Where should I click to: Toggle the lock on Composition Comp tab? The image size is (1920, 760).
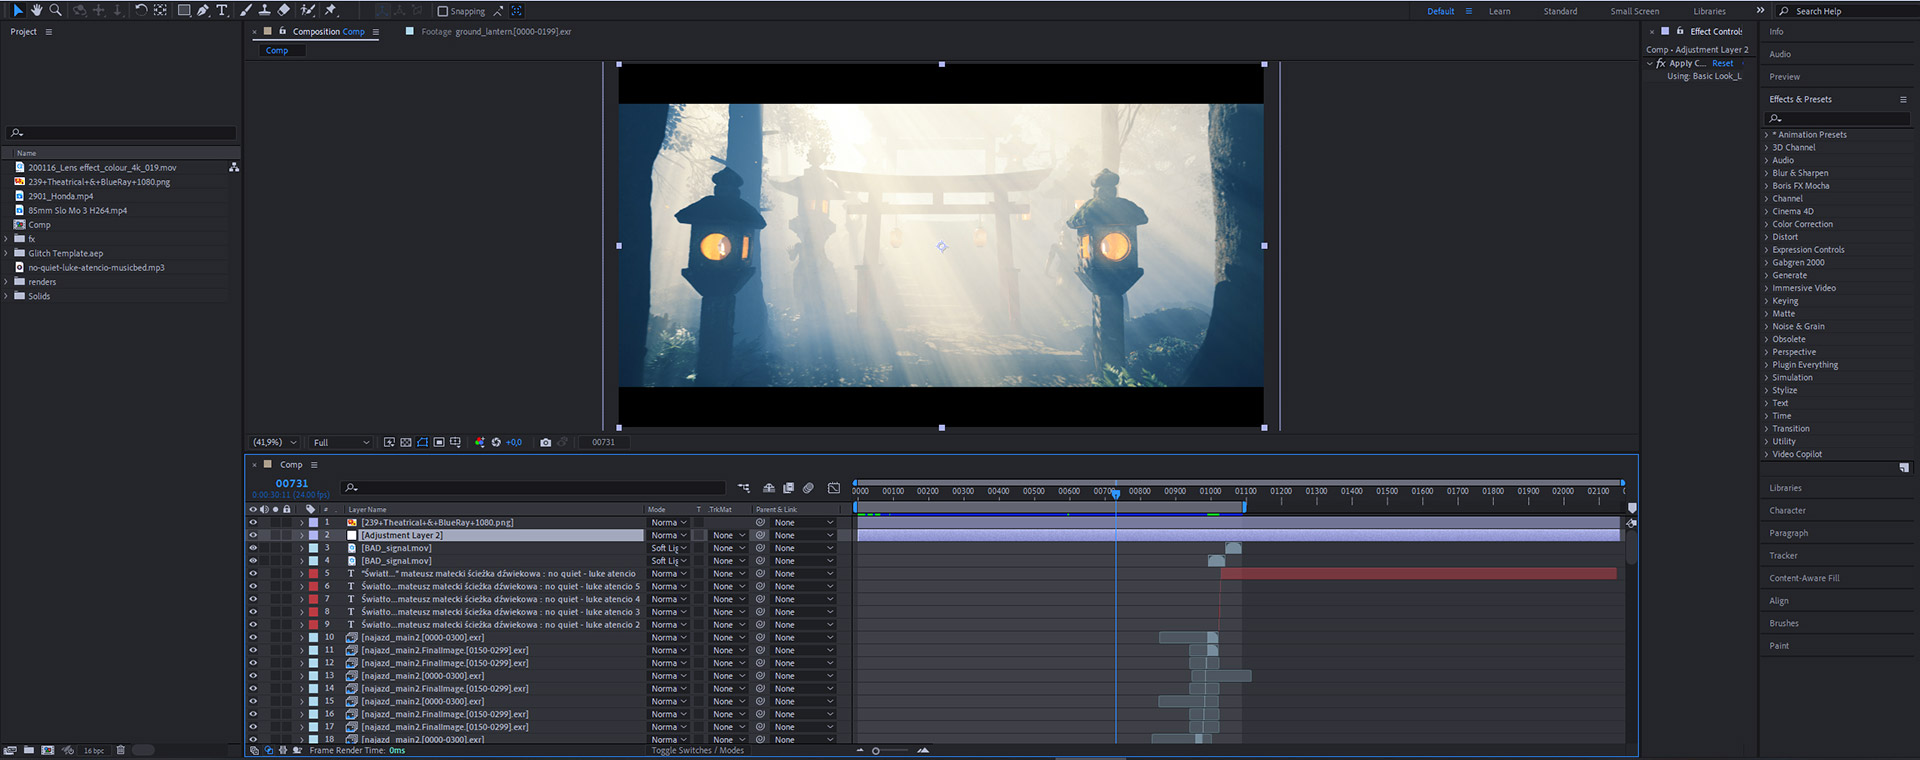283,31
